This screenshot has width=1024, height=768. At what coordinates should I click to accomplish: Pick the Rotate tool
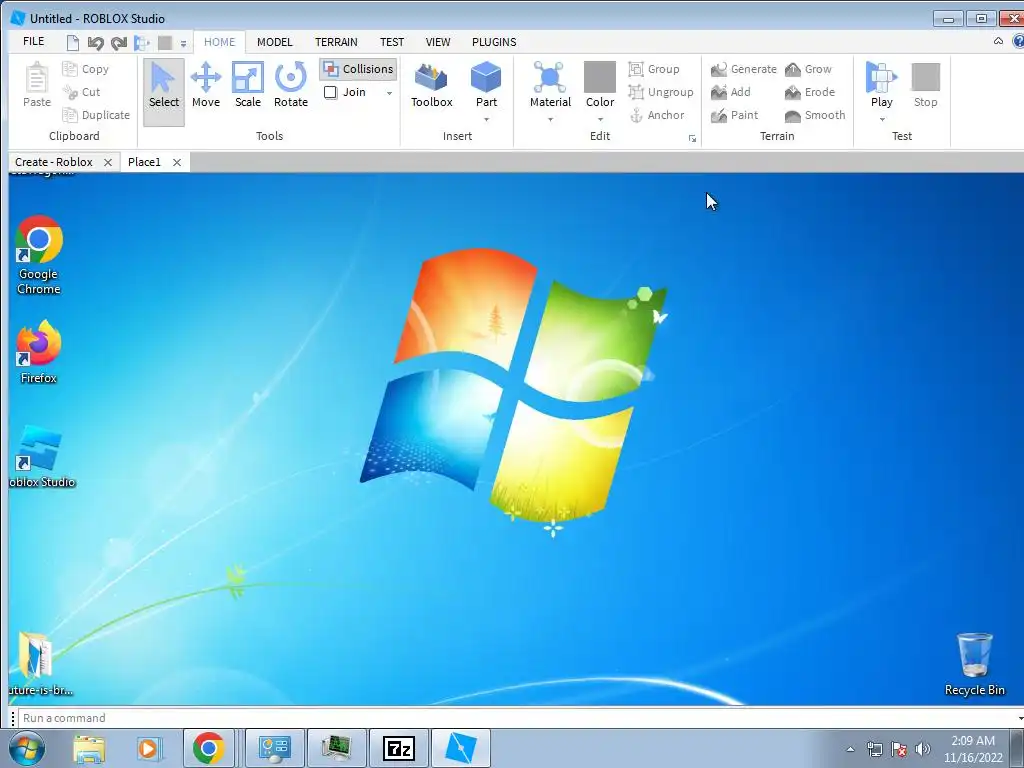(x=291, y=85)
